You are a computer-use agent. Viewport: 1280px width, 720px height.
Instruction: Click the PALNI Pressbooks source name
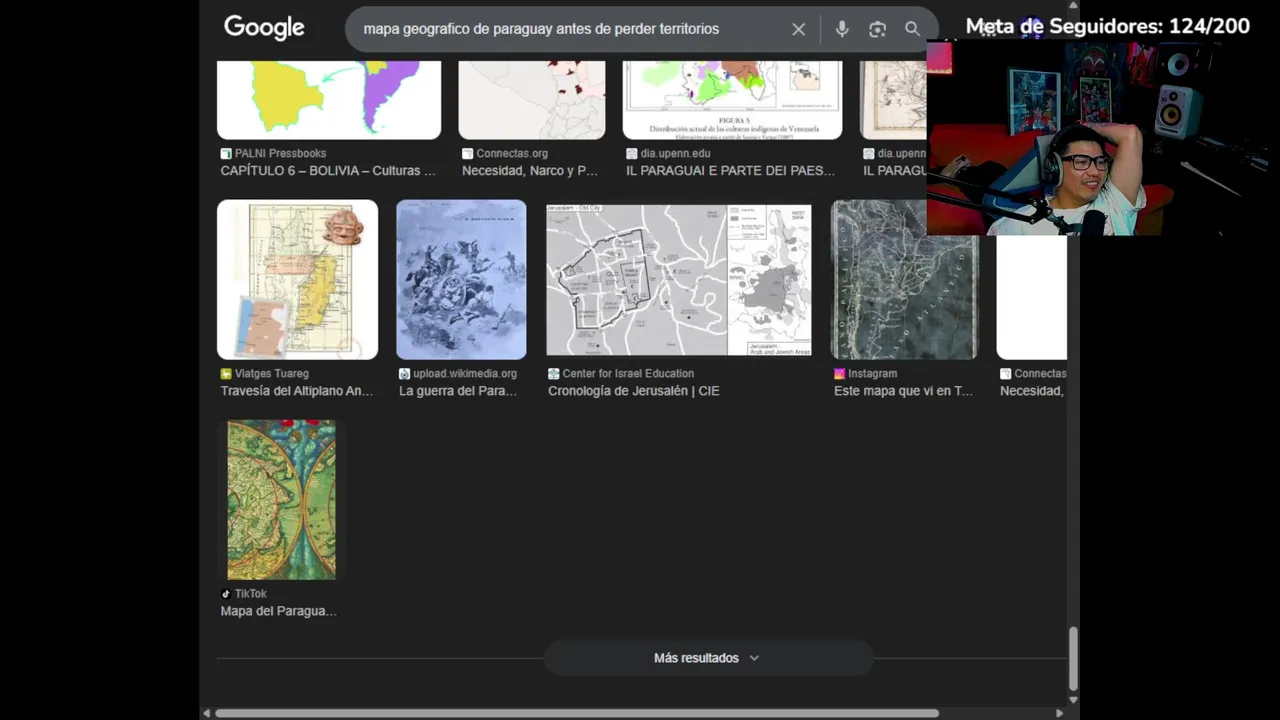pos(280,154)
